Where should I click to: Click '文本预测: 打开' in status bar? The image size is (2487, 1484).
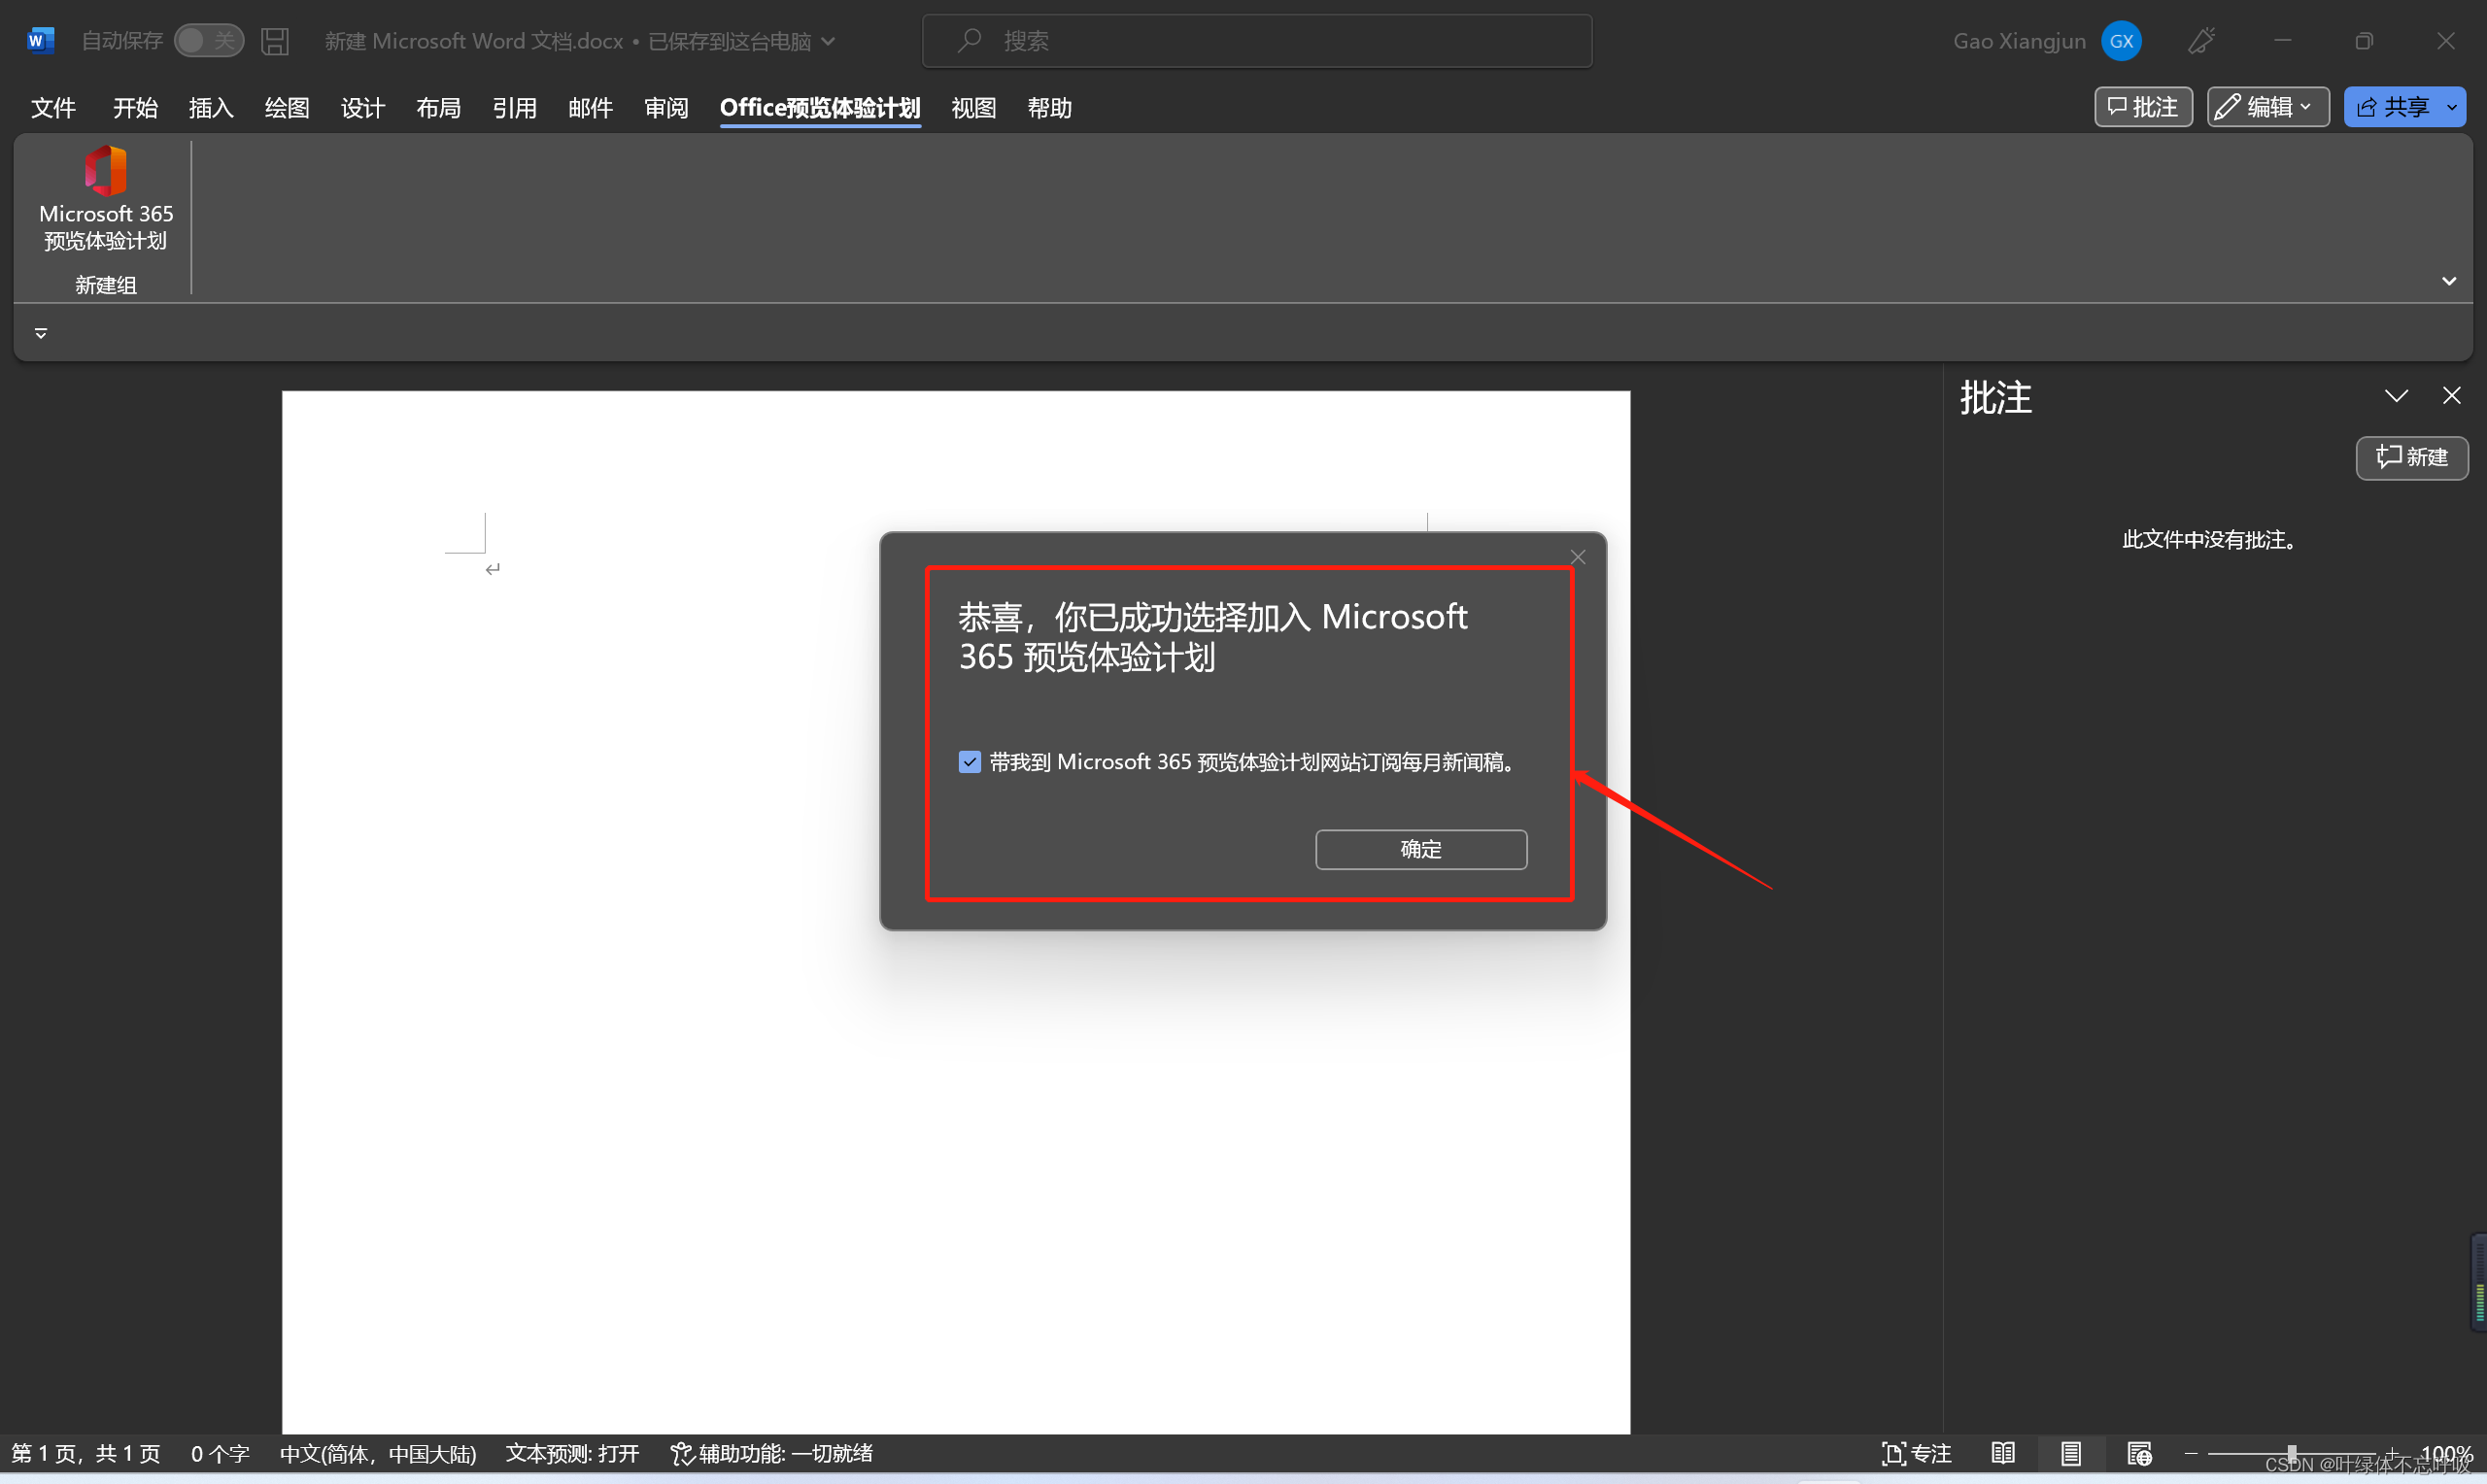572,1453
